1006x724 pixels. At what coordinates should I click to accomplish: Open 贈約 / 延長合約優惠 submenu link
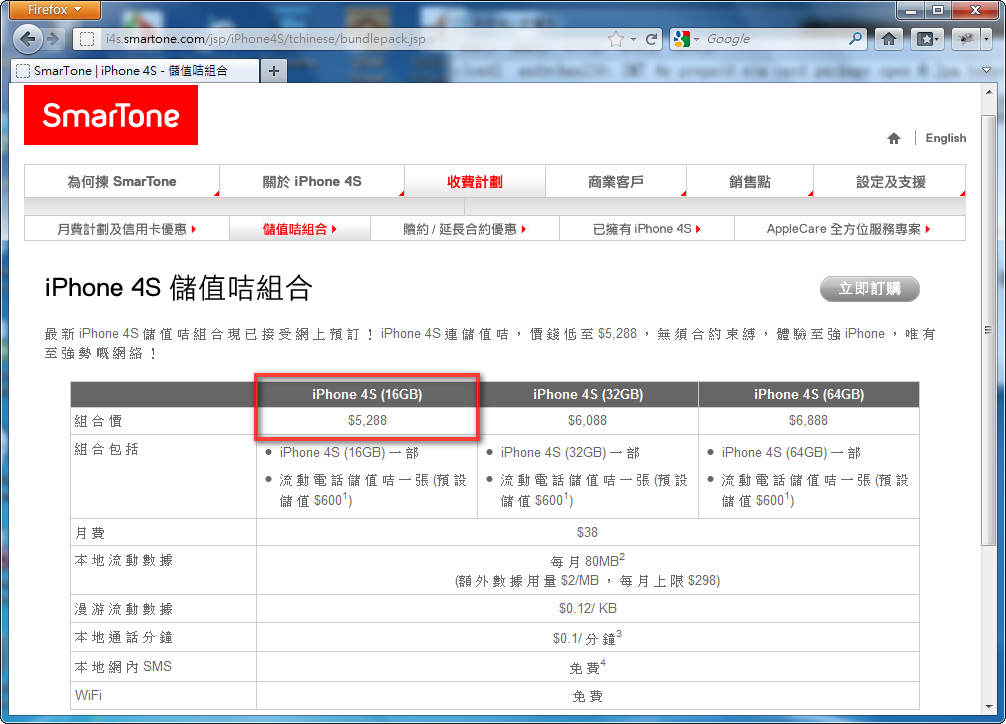click(465, 229)
